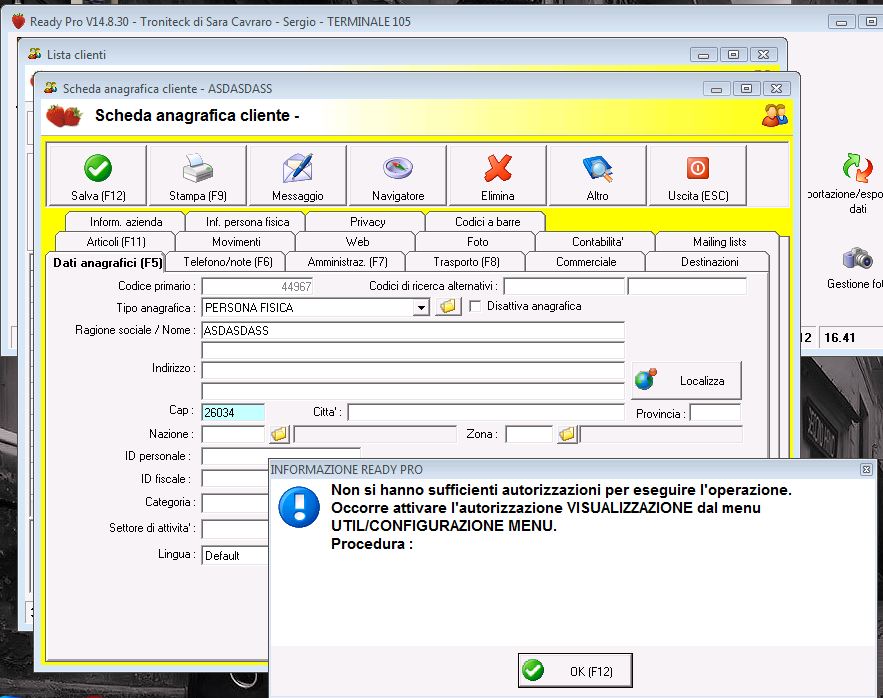
Task: Click Ragione sociale field with ASDASDASS
Action: pyautogui.click(x=413, y=331)
